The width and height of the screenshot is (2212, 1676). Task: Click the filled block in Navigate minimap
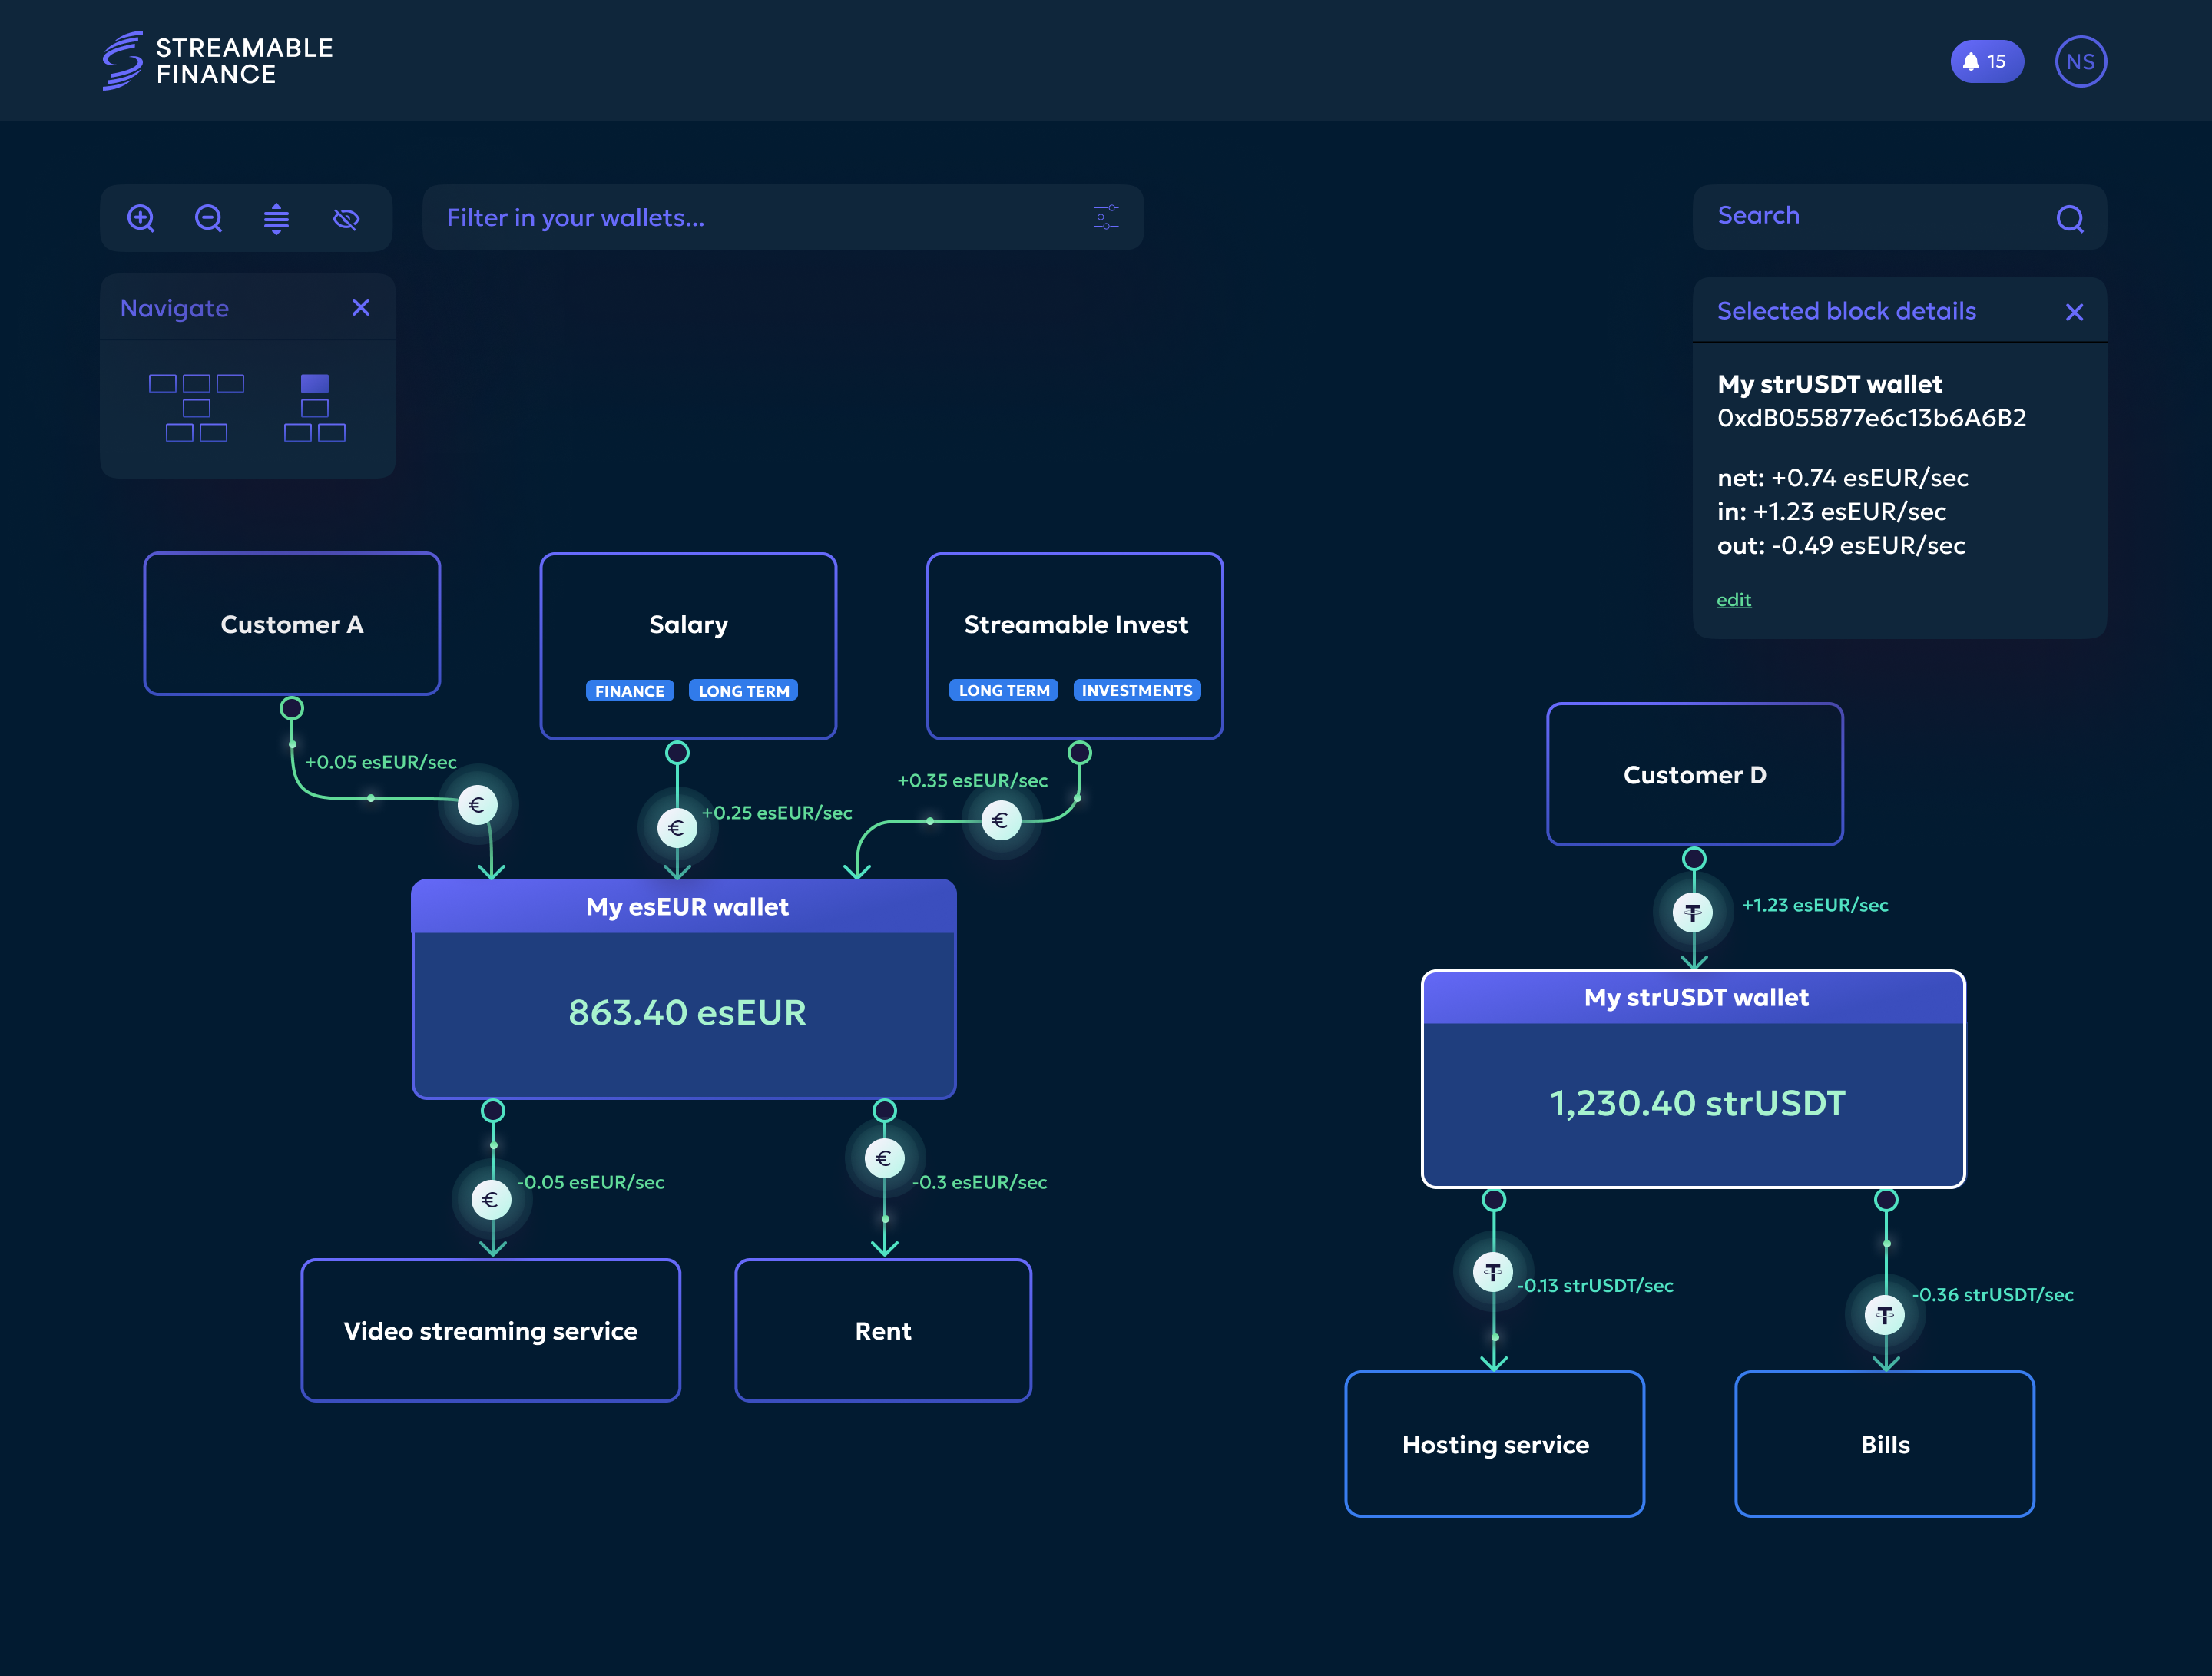pyautogui.click(x=314, y=383)
